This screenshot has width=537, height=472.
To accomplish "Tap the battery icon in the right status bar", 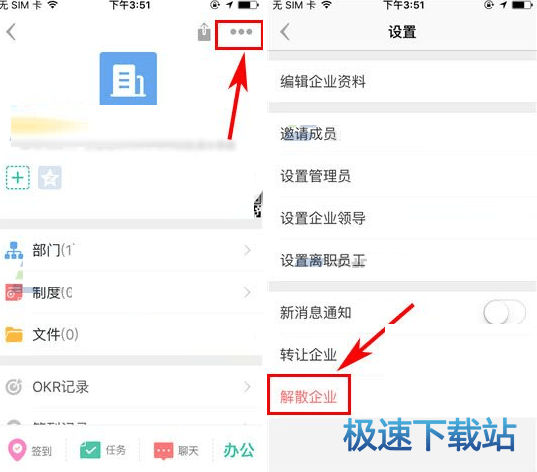I will point(522,5).
